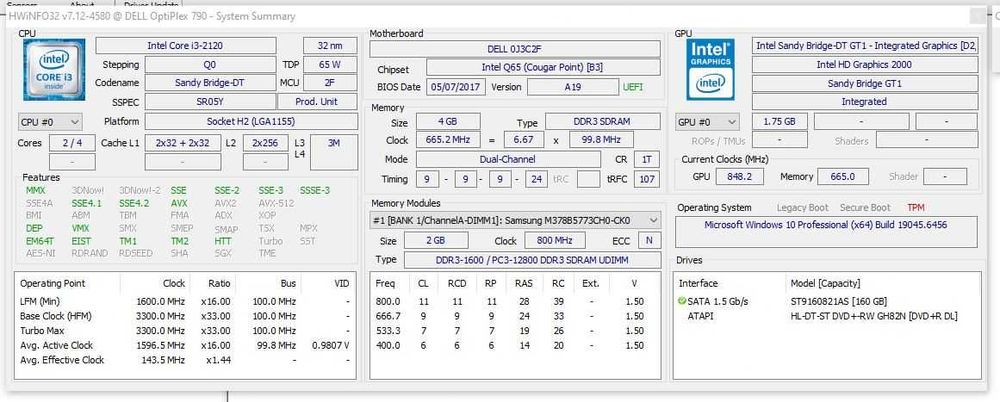Click the memory Clock 665.2 MHz field

point(449,140)
